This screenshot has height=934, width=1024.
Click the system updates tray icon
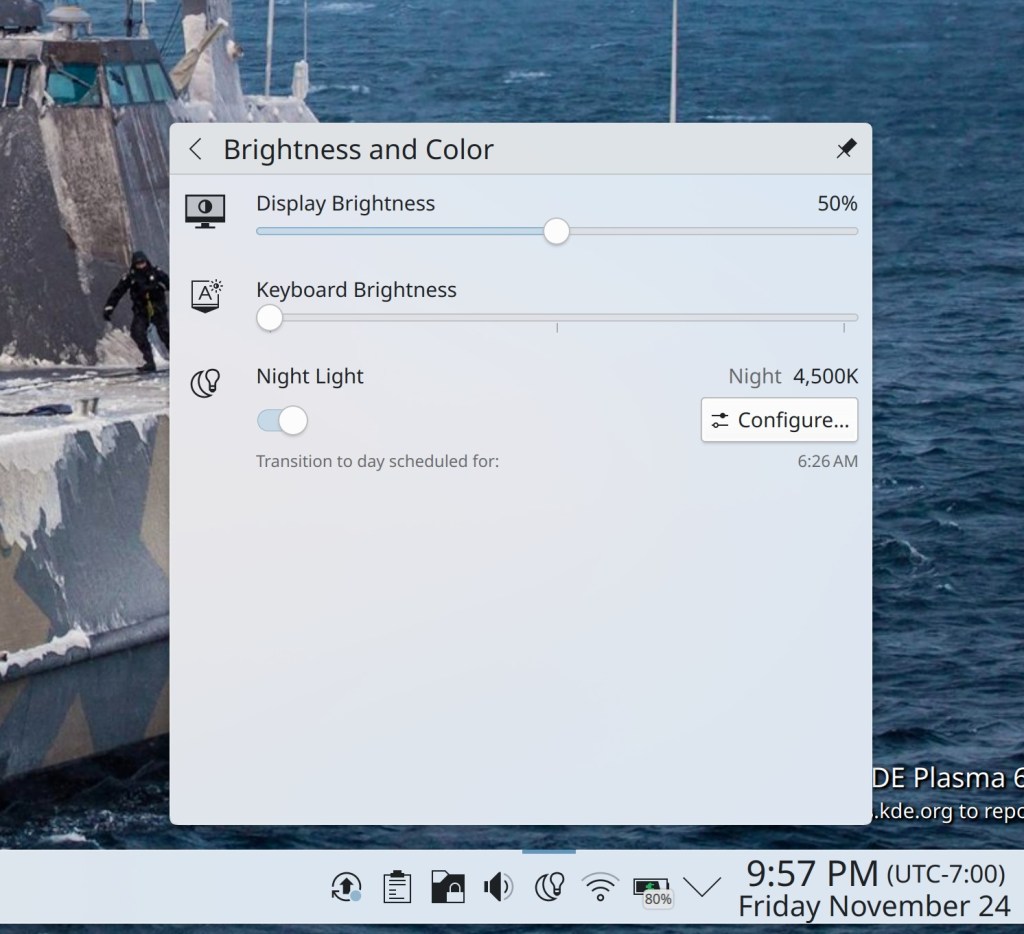(x=346, y=886)
